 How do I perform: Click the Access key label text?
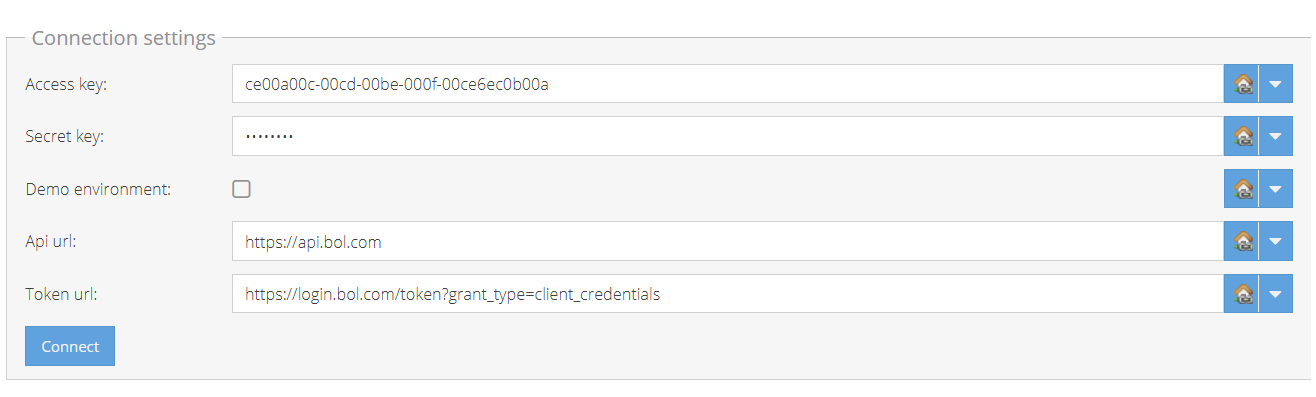[66, 85]
